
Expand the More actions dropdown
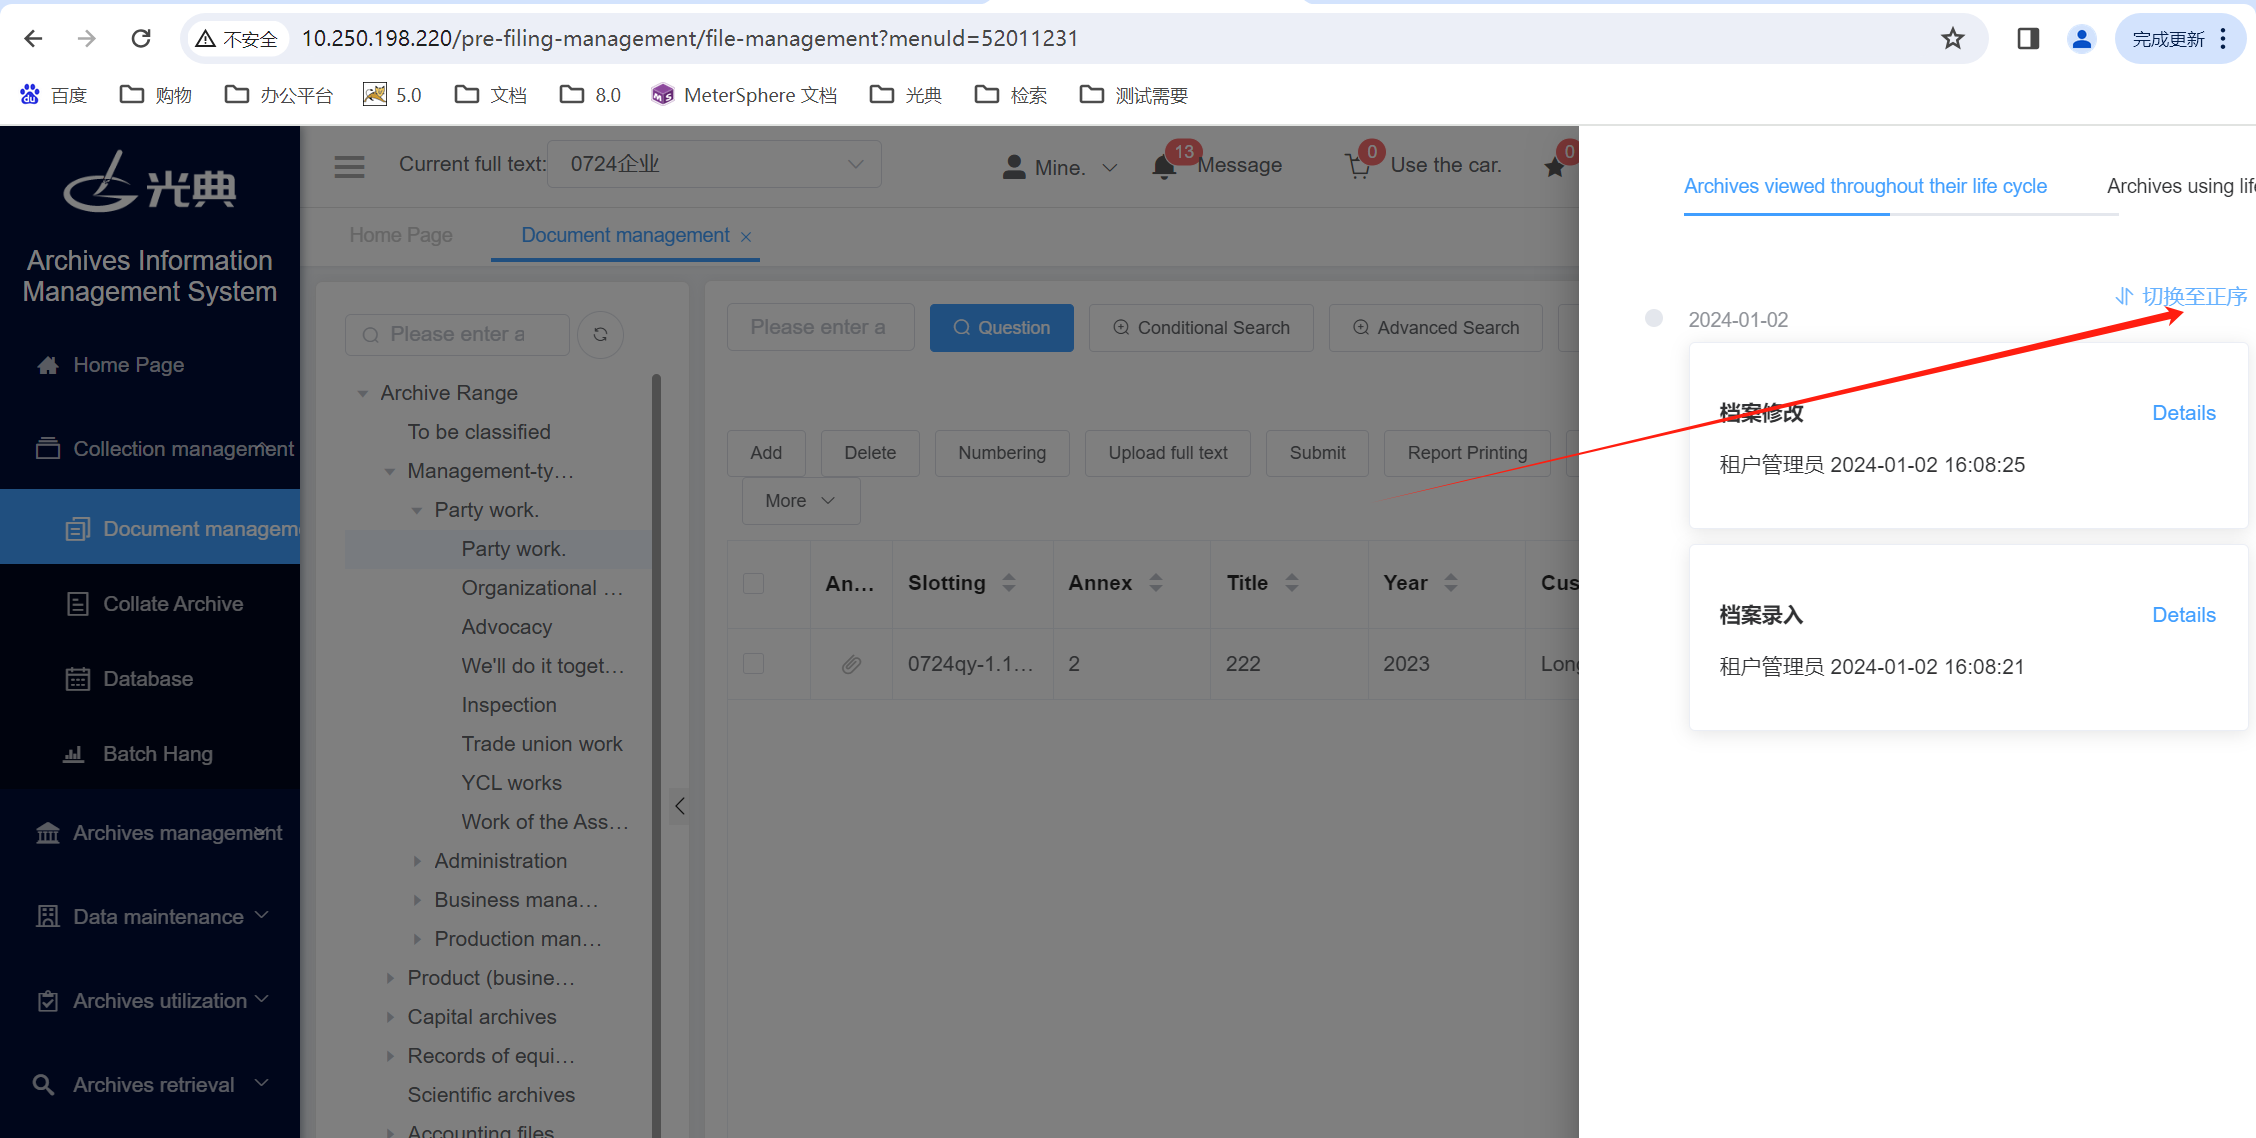coord(800,501)
